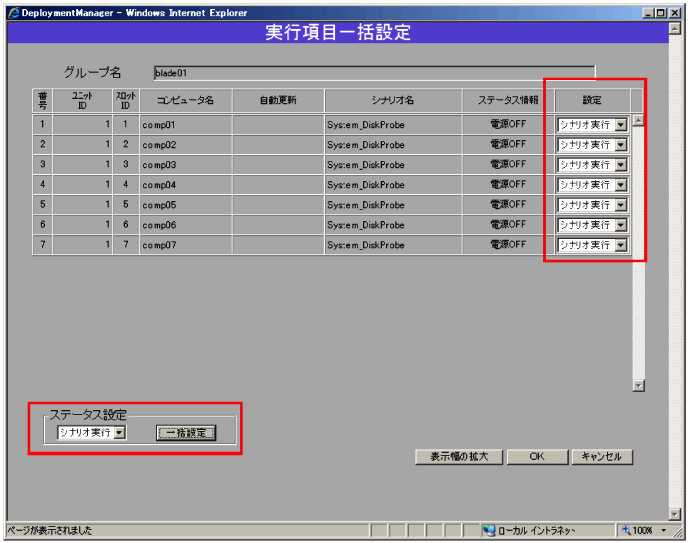Click System_DiskProbe scenario in comp01 row
This screenshot has height=543, width=688.
coord(366,125)
